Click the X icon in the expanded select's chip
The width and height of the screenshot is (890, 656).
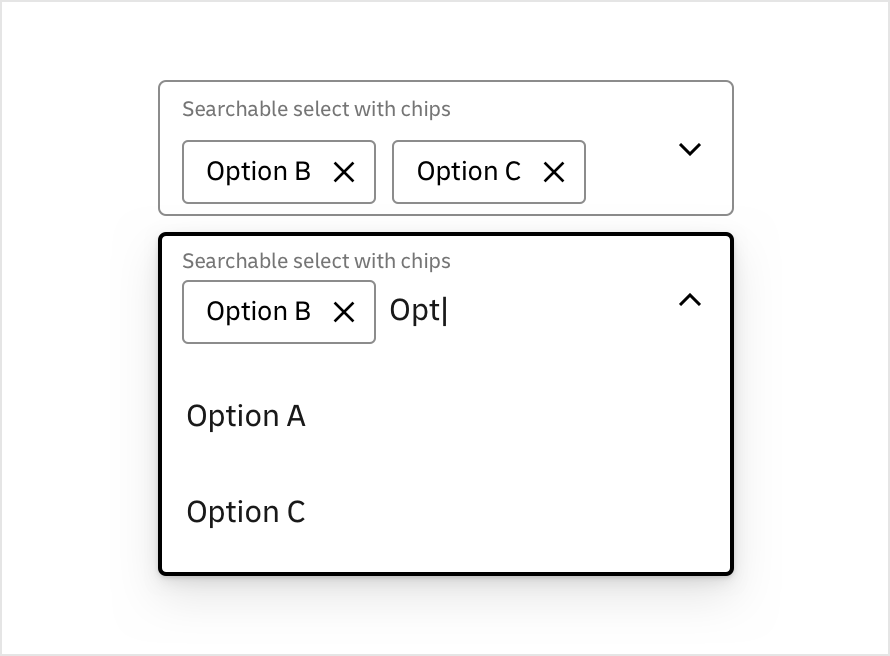pos(344,312)
